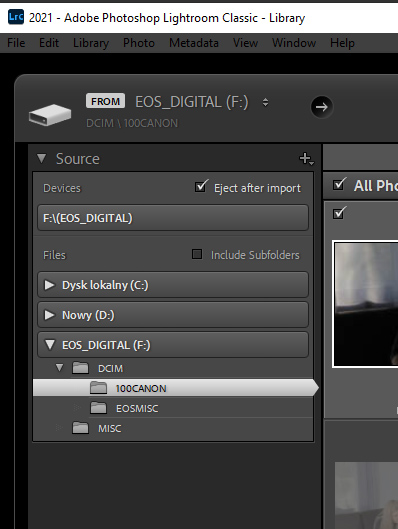Click the Devices section label
The height and width of the screenshot is (529, 398).
[62, 188]
